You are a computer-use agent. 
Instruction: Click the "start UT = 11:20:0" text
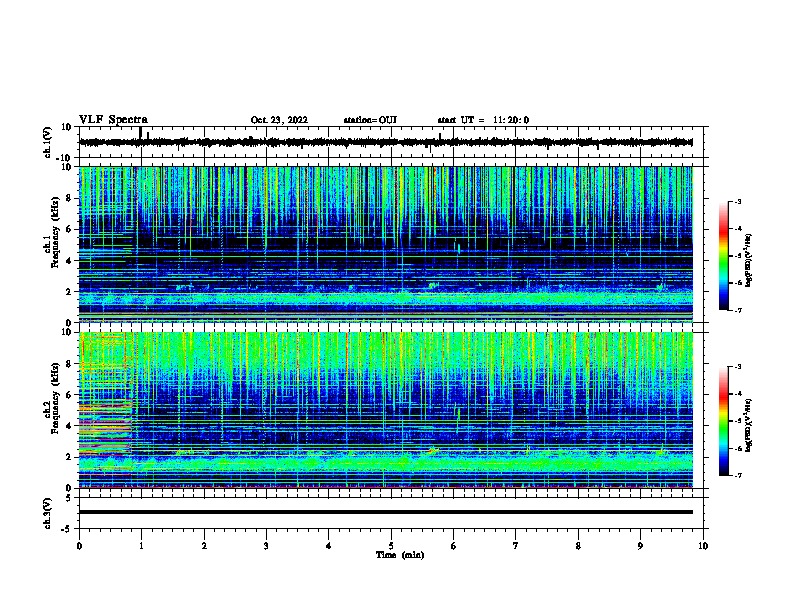pos(483,120)
